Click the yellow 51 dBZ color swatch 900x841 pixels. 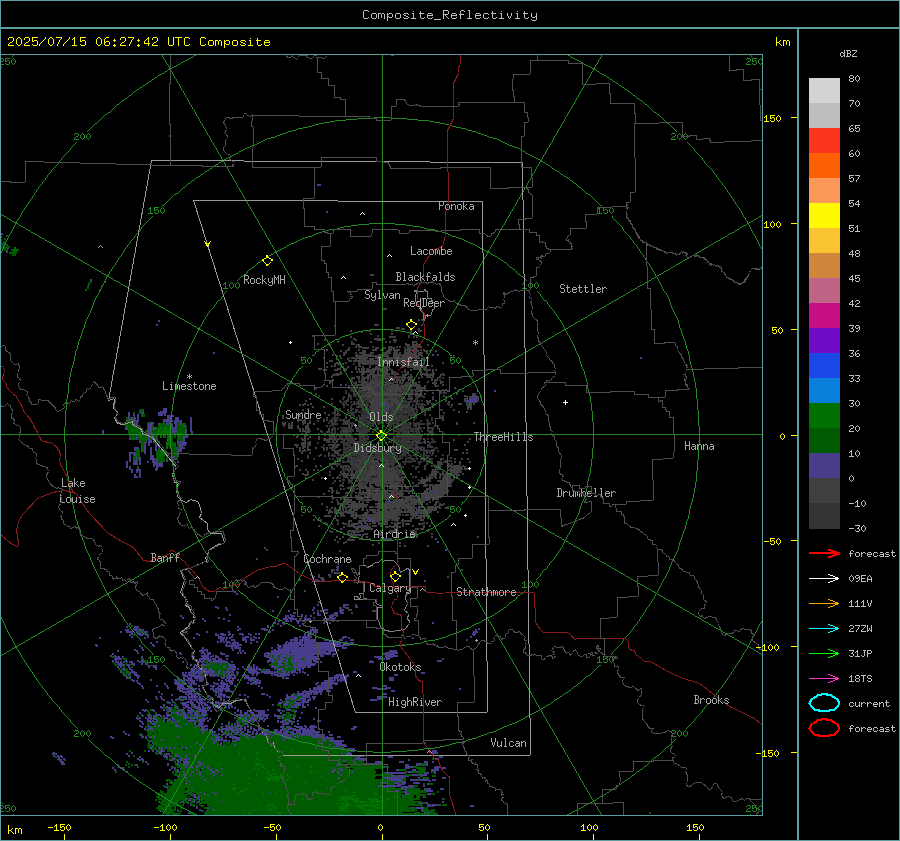click(x=824, y=215)
